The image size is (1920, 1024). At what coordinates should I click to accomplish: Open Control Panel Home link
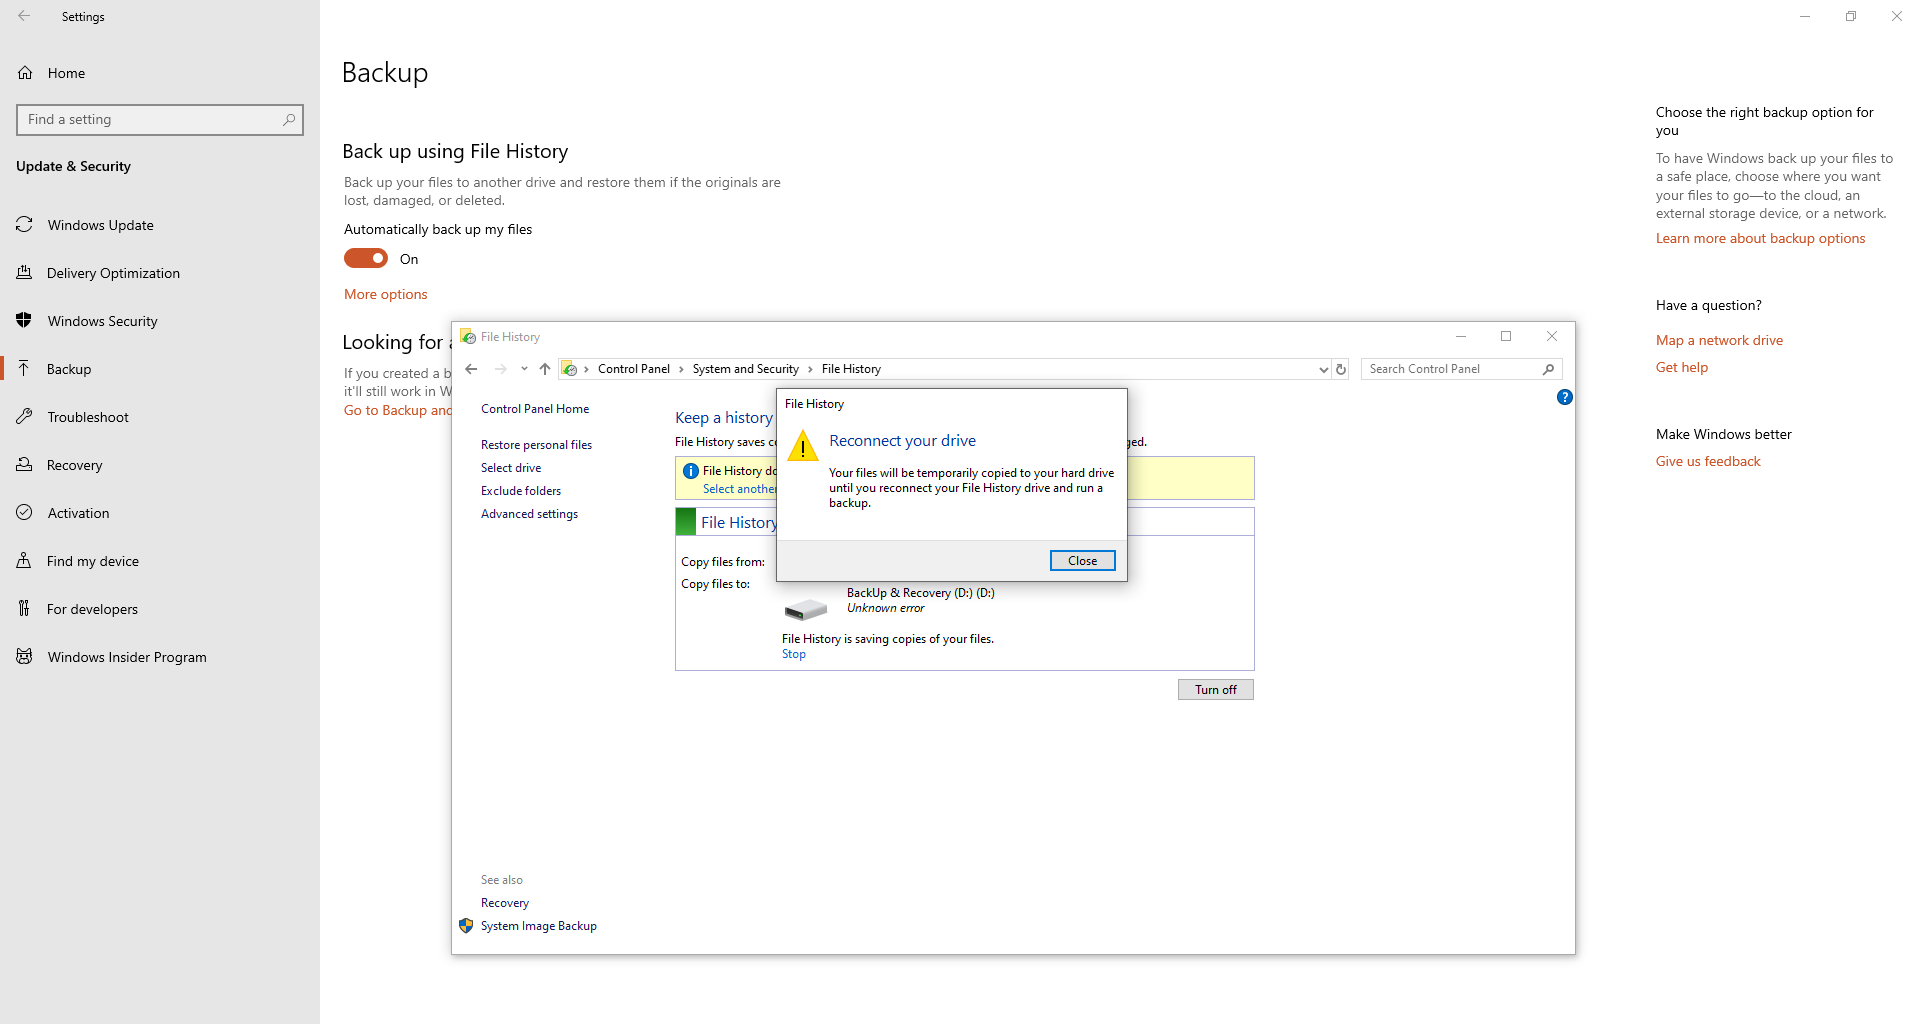click(x=535, y=409)
